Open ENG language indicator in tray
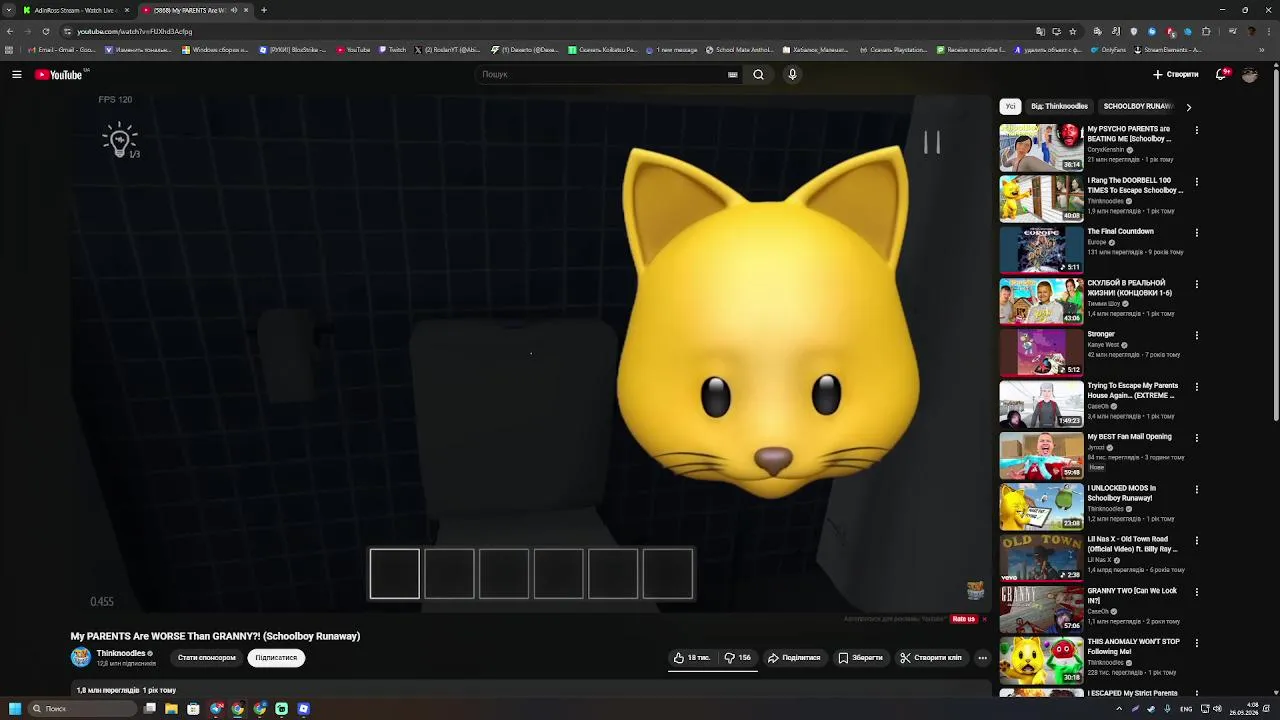 pos(1186,709)
